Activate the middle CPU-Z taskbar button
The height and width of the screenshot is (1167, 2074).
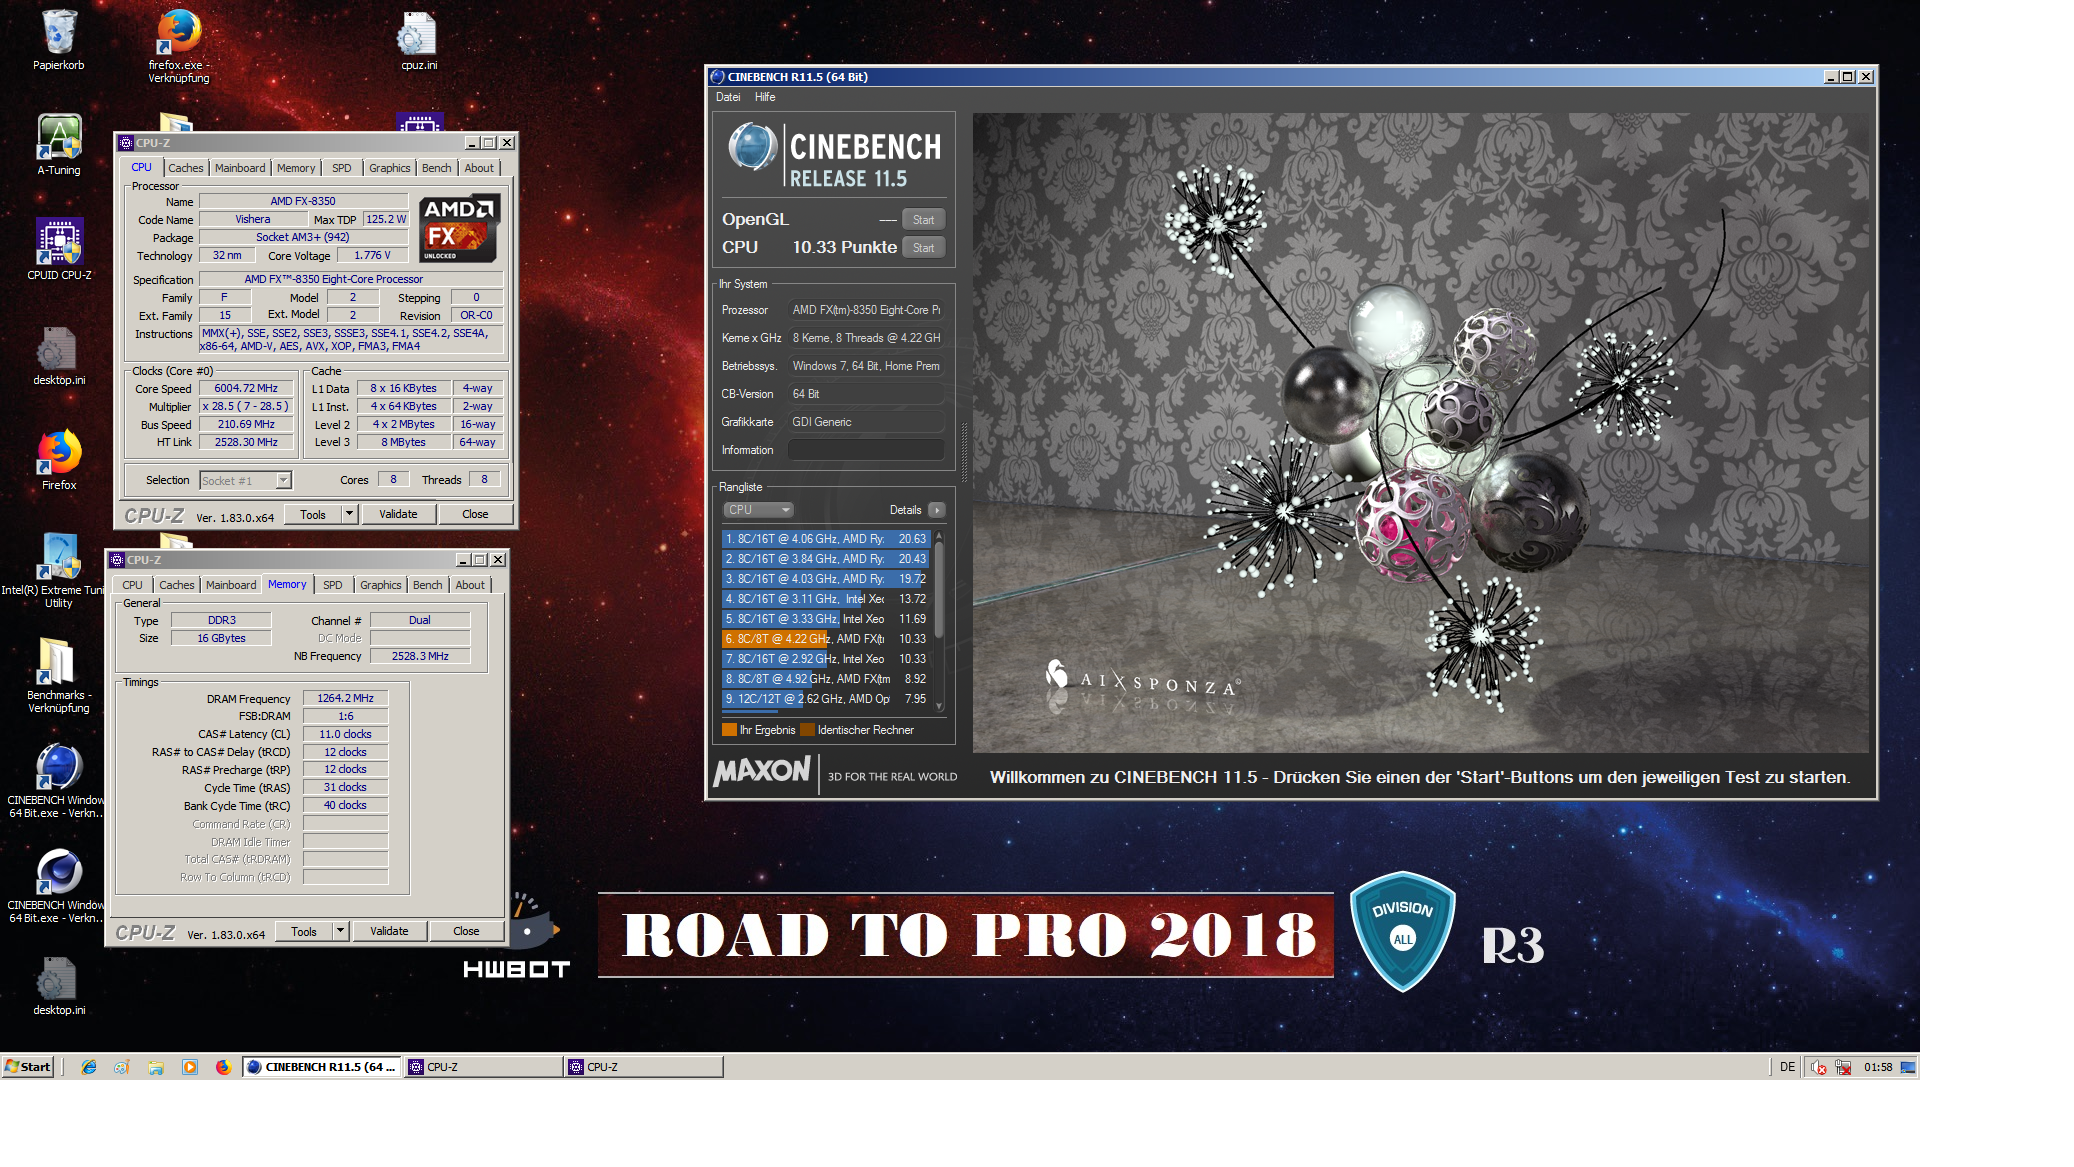pyautogui.click(x=483, y=1067)
